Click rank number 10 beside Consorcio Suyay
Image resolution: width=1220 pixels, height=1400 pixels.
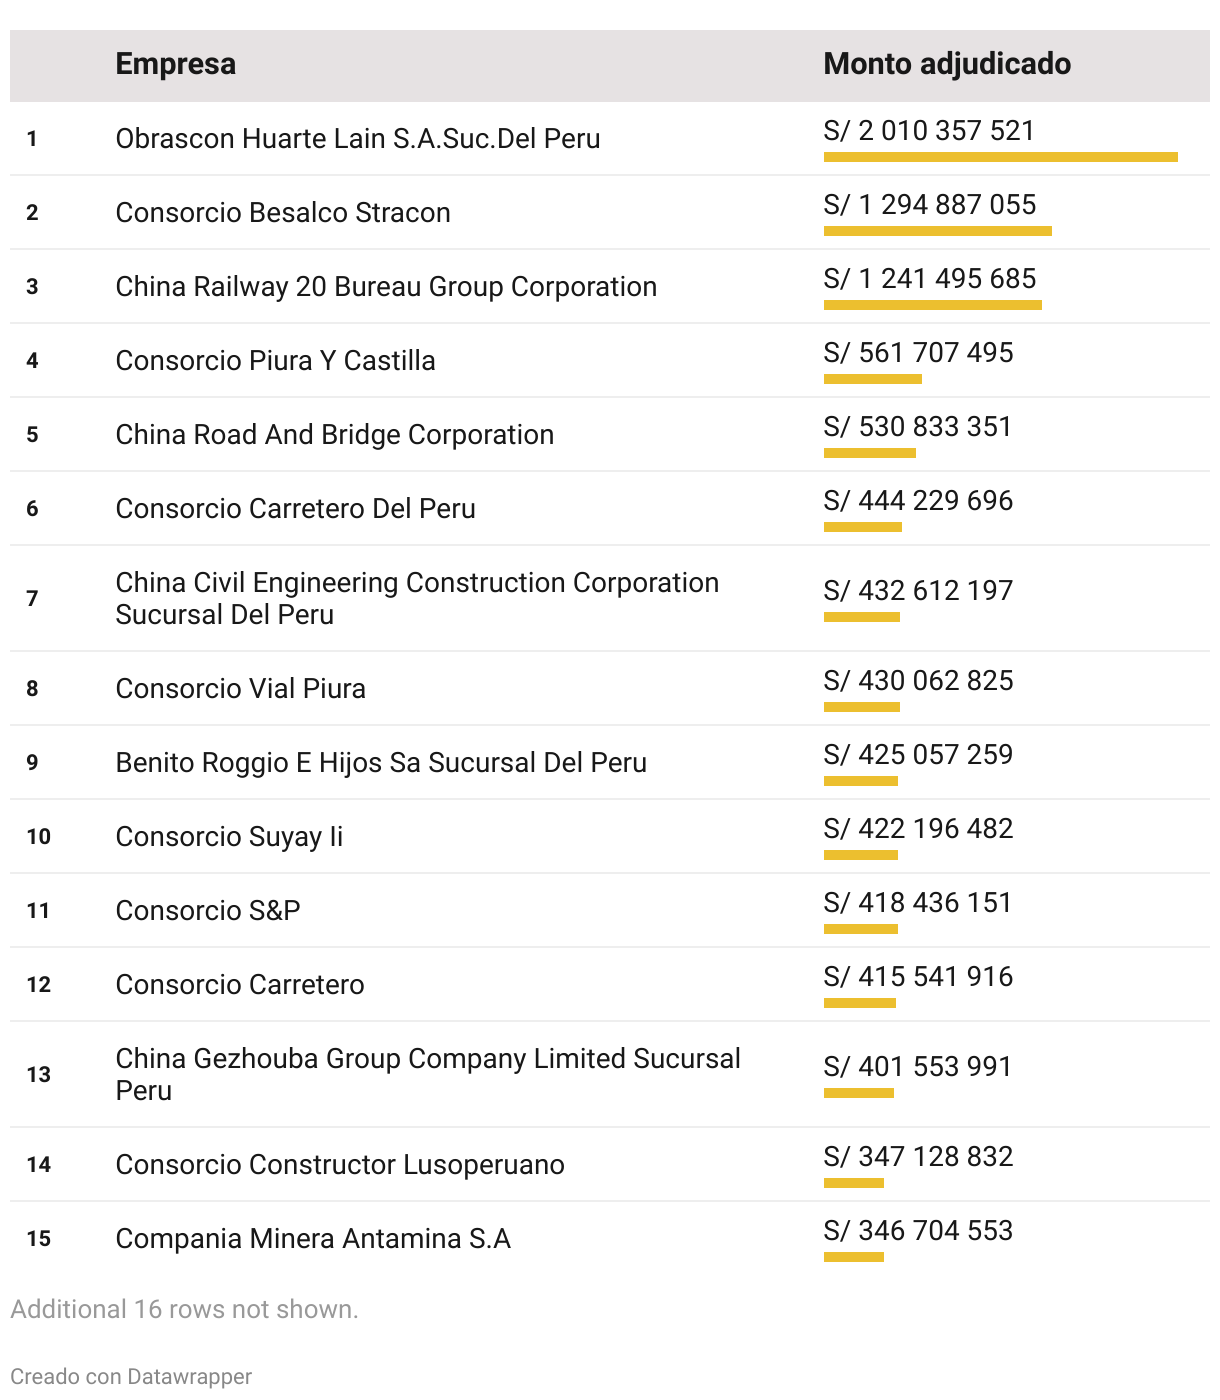pyautogui.click(x=38, y=836)
